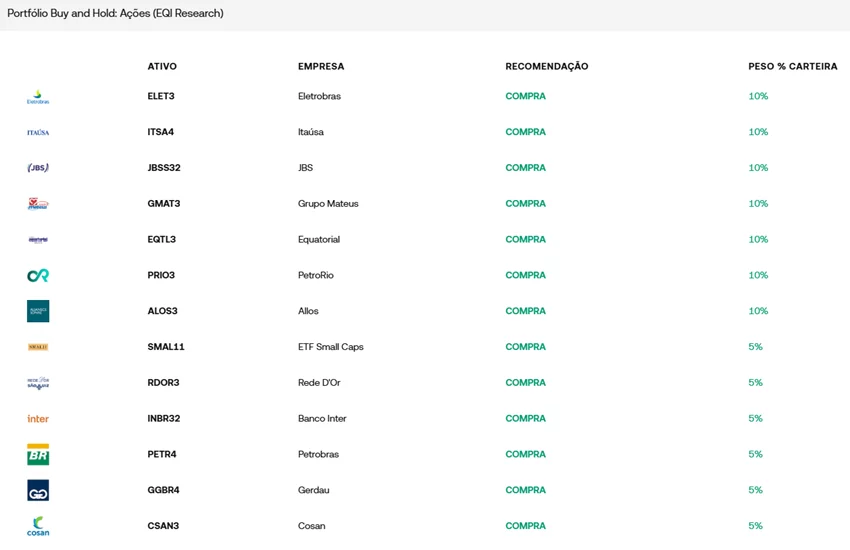The width and height of the screenshot is (850, 550).
Task: Click the Petrobras BR logo
Action: (38, 455)
